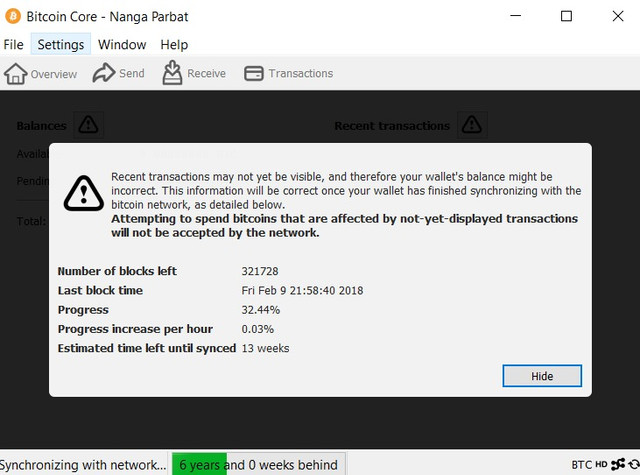Click the 32.44% progress value
The height and width of the screenshot is (475, 640).
coord(261,310)
